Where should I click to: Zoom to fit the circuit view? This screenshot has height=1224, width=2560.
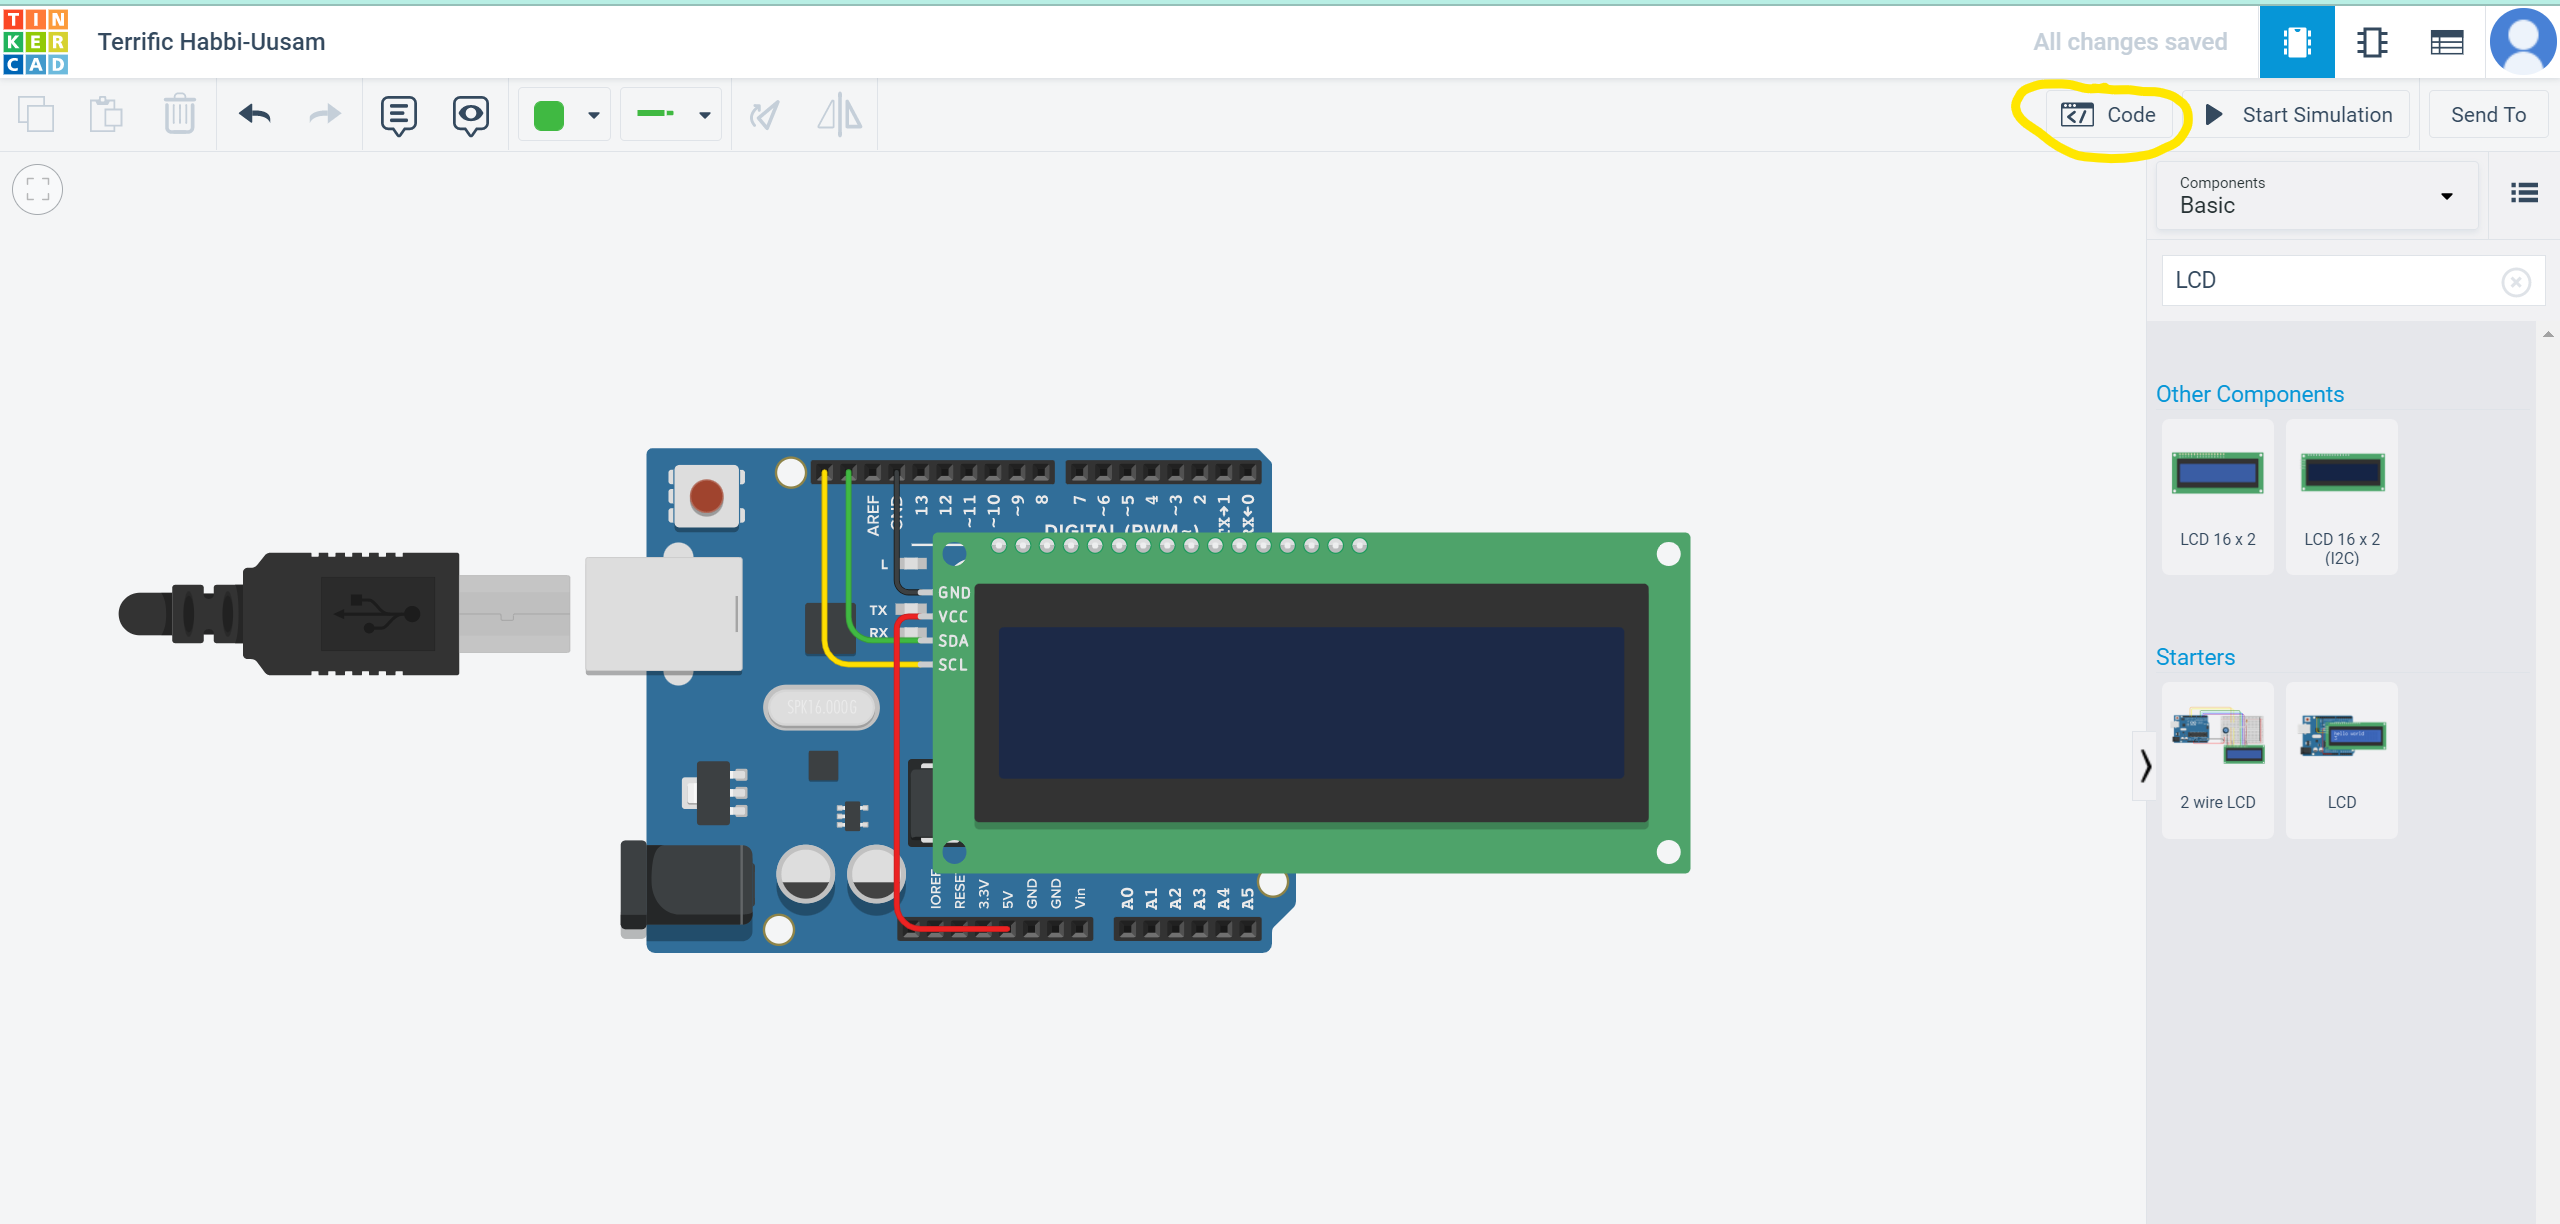[38, 190]
